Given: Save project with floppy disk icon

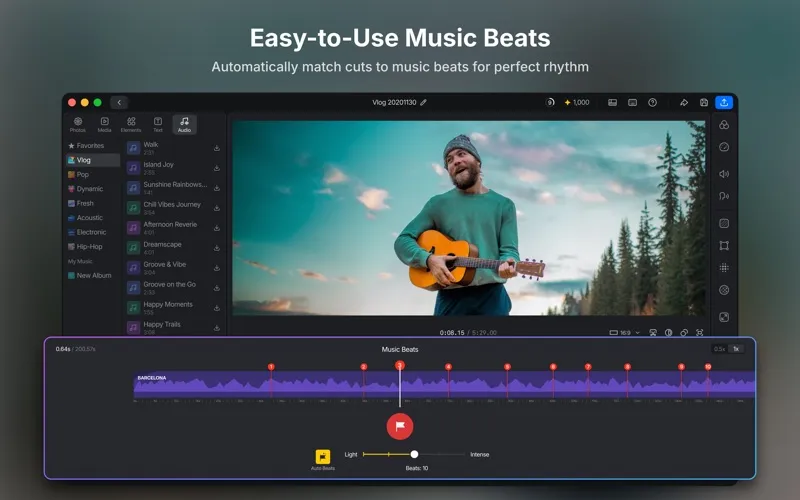Looking at the screenshot, I should 704,103.
